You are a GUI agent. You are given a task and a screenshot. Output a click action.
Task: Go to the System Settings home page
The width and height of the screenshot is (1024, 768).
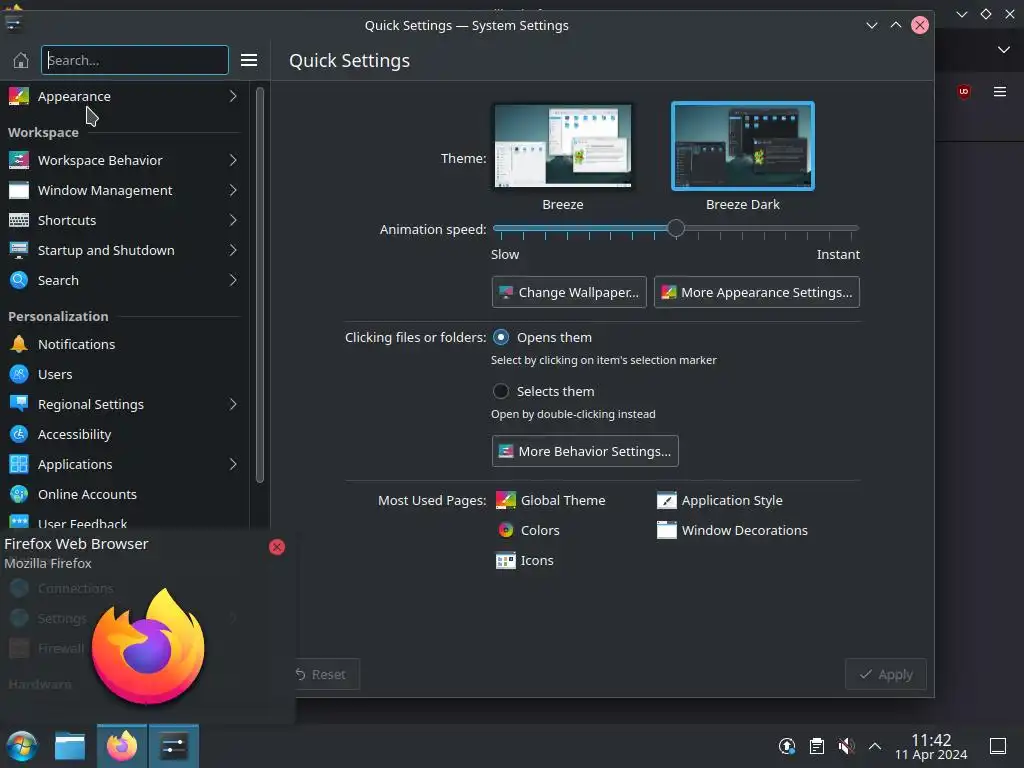point(21,60)
